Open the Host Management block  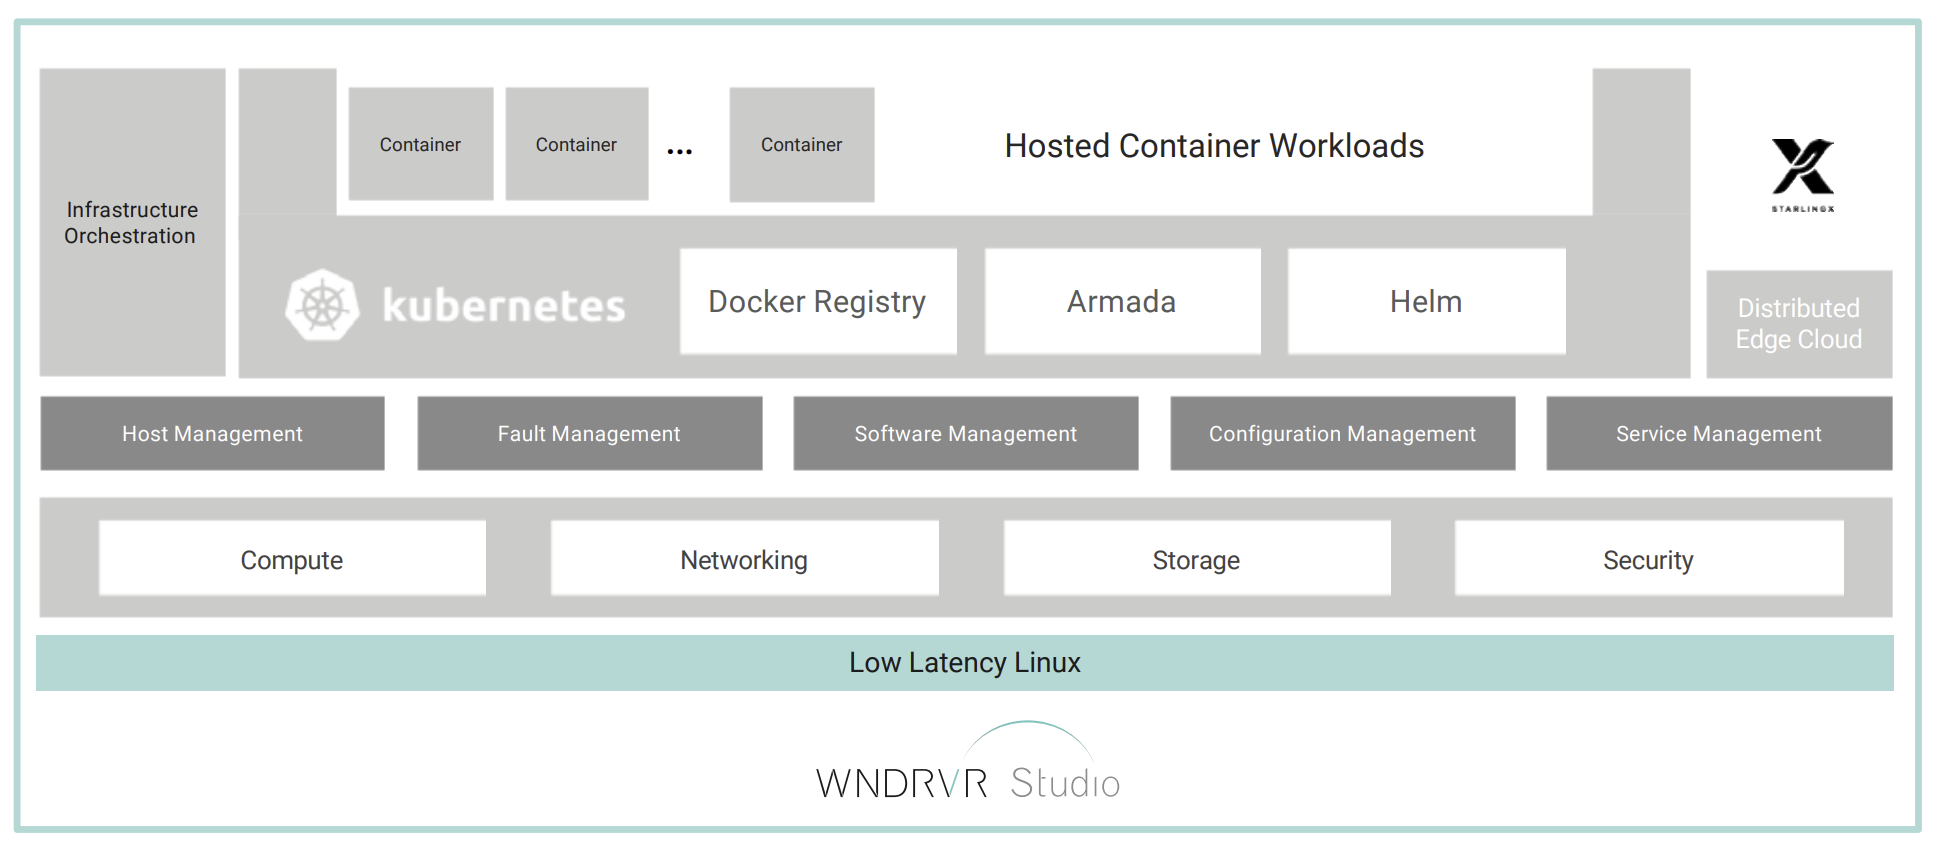click(212, 433)
